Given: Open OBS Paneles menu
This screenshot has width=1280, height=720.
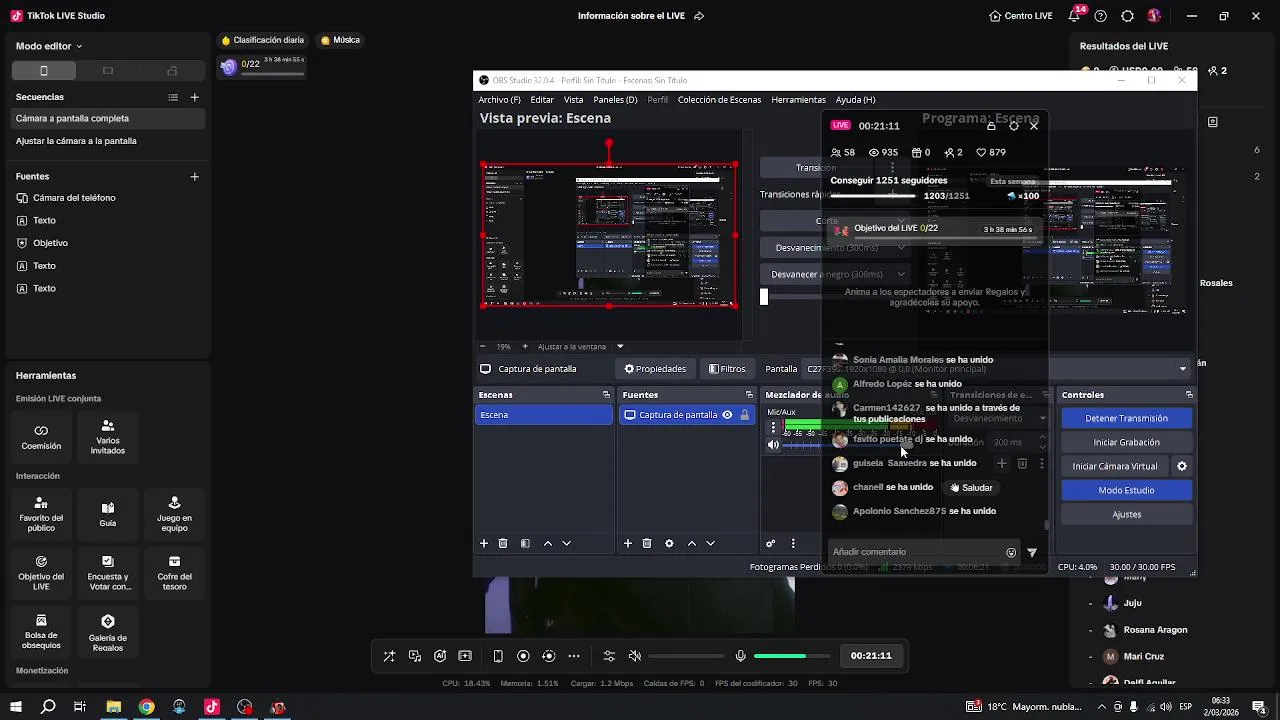Looking at the screenshot, I should point(615,100).
